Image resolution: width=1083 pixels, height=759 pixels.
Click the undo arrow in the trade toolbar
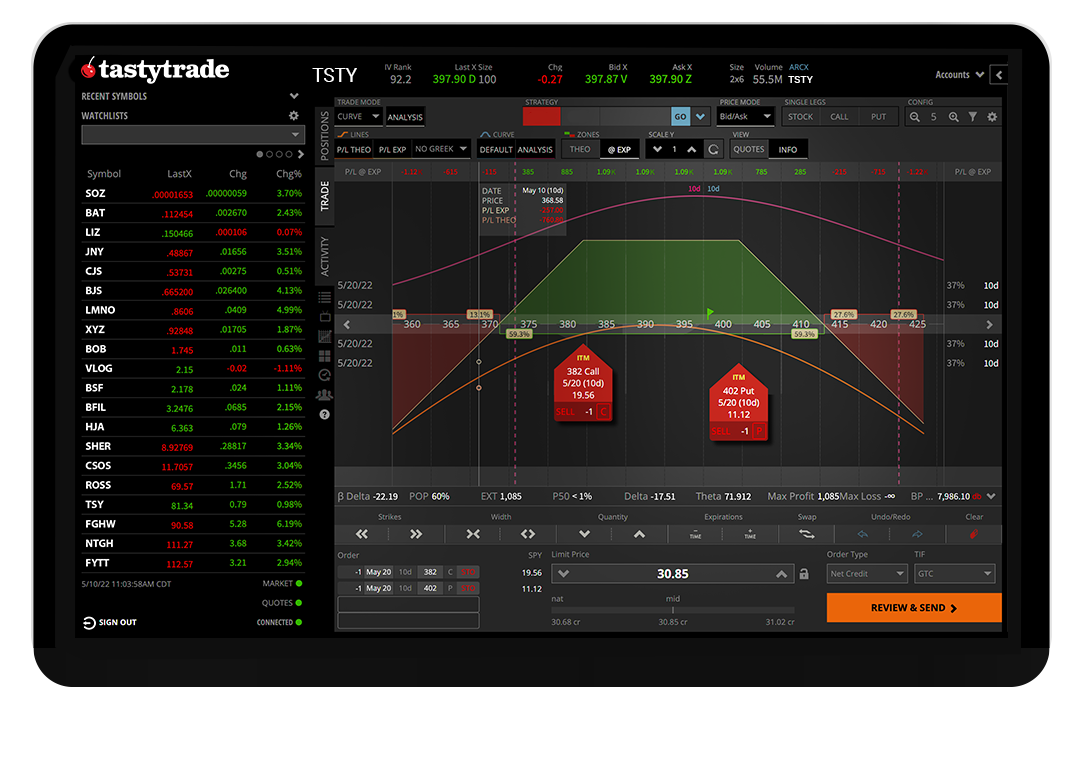864,533
